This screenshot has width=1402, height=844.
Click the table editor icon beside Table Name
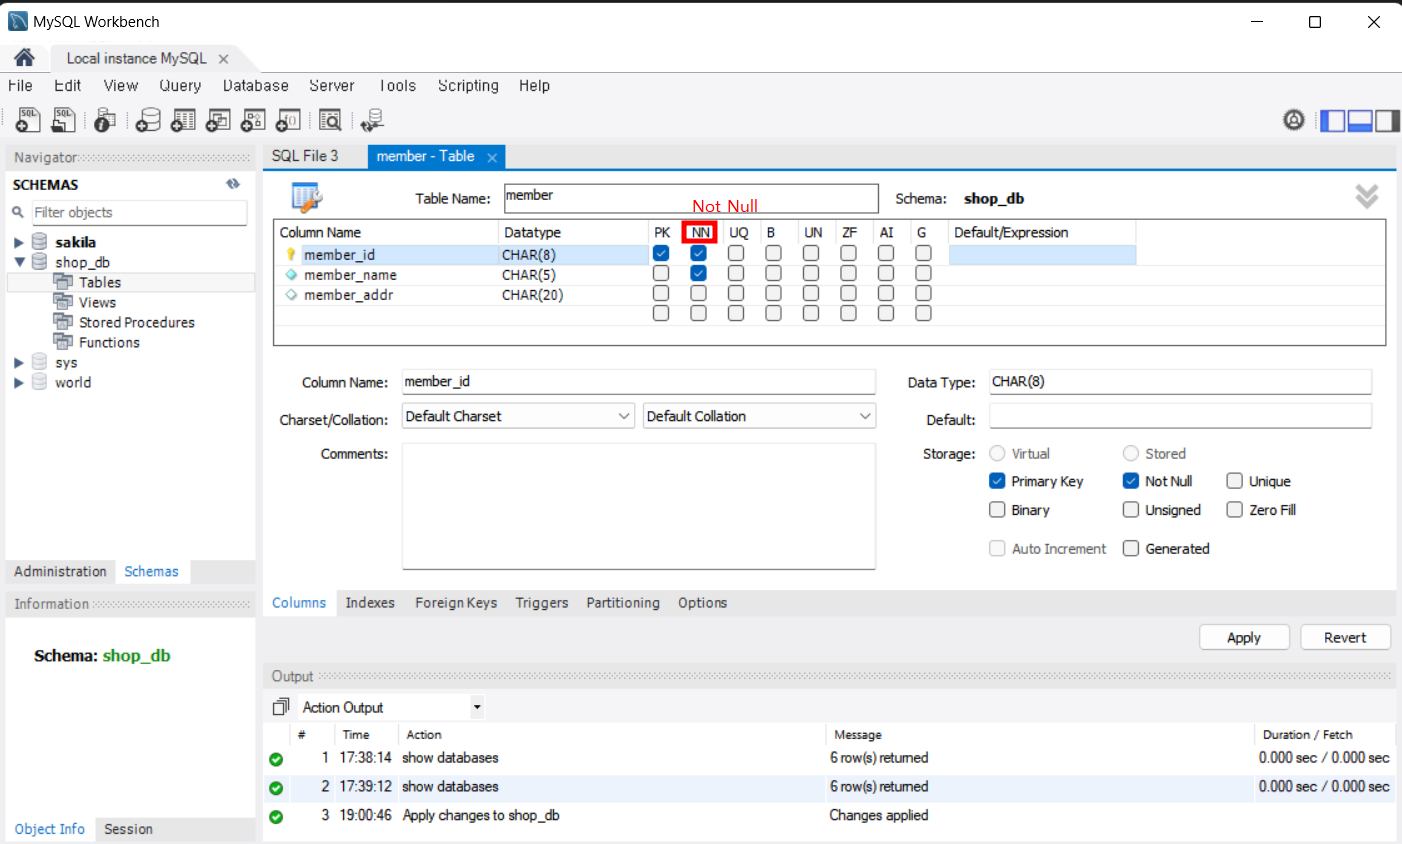click(306, 197)
